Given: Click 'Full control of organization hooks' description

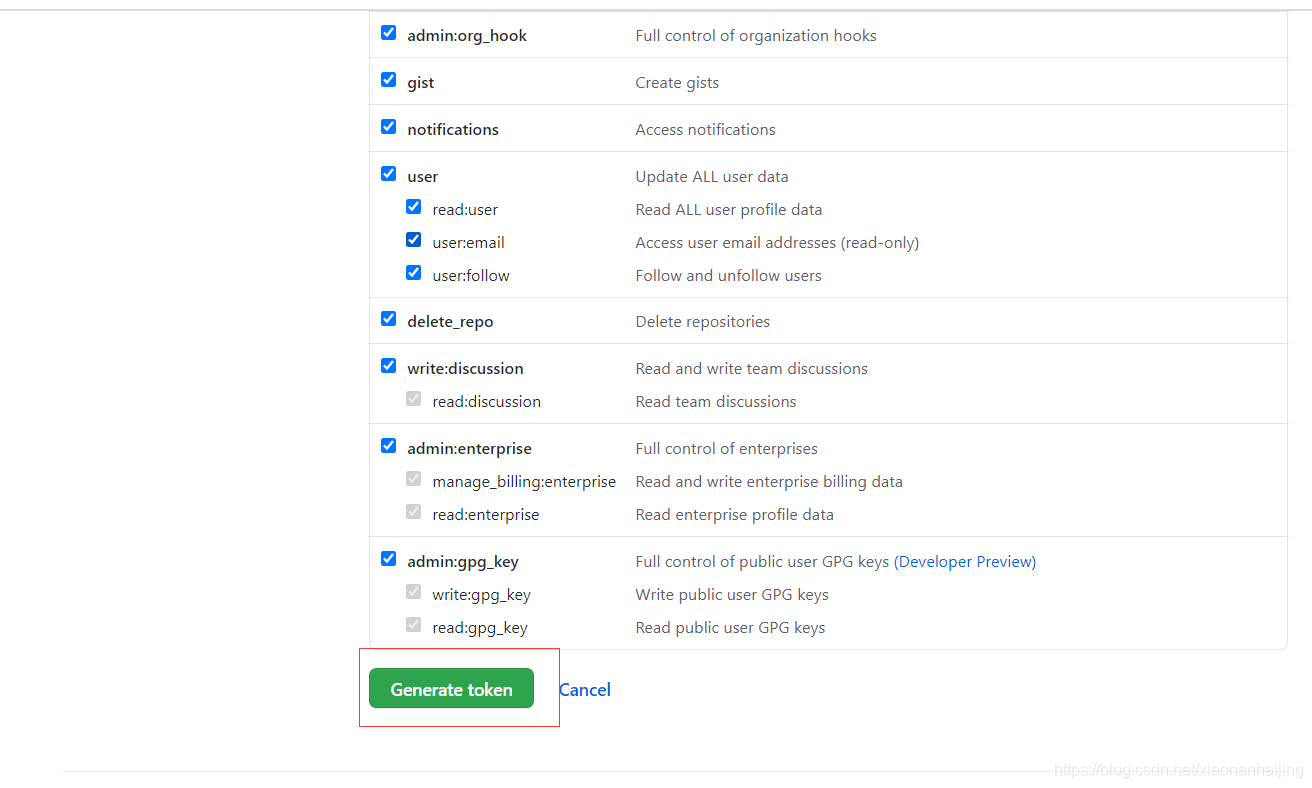Looking at the screenshot, I should click(756, 36).
